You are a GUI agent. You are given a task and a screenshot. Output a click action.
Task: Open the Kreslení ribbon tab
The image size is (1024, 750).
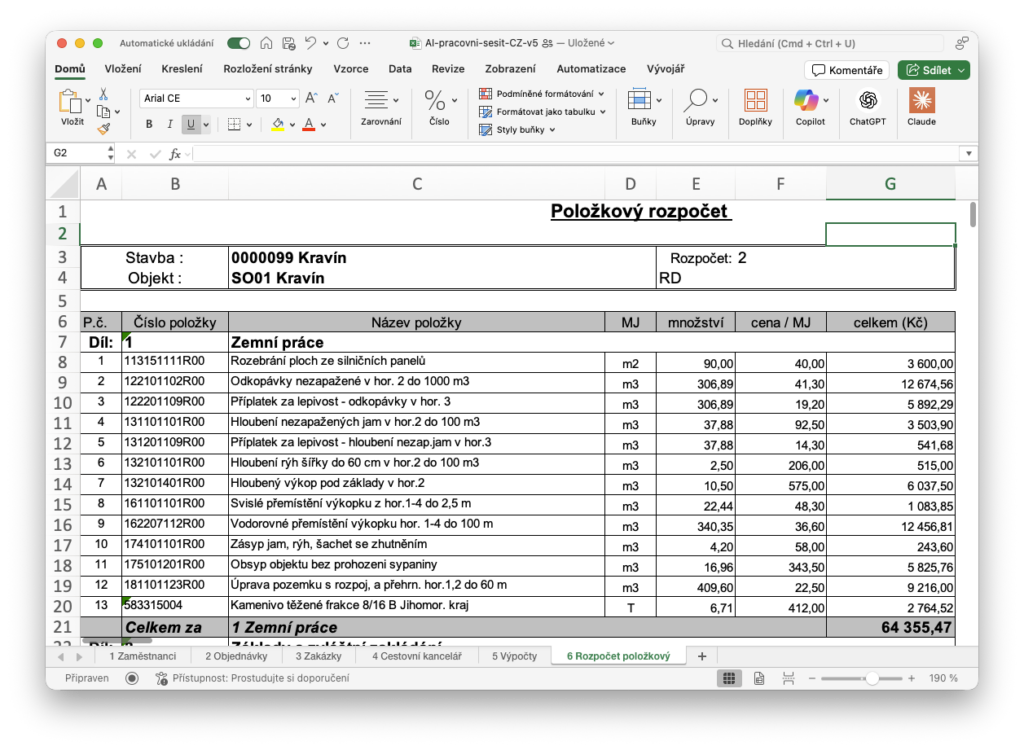click(182, 69)
